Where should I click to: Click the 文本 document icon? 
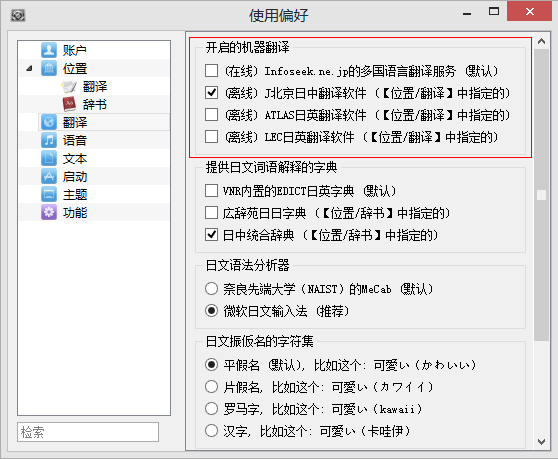pos(49,158)
